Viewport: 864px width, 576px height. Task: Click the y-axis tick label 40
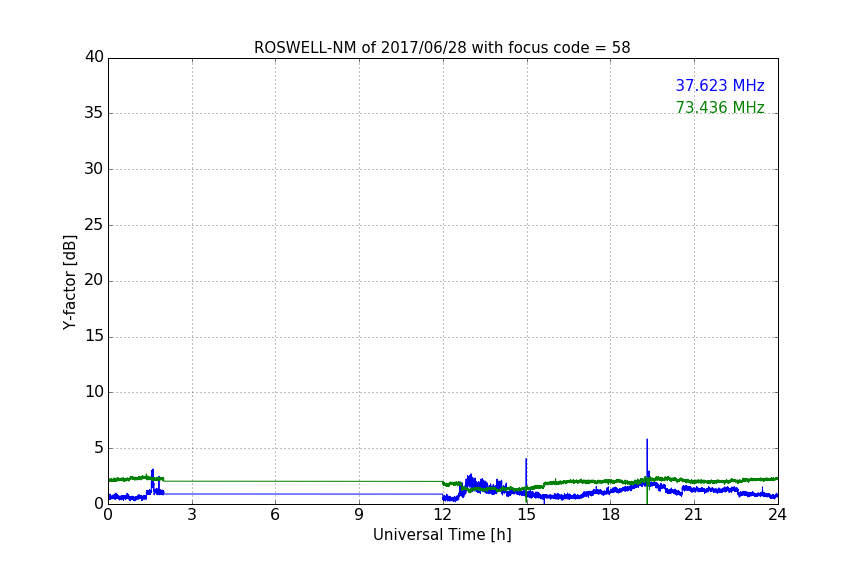[94, 57]
